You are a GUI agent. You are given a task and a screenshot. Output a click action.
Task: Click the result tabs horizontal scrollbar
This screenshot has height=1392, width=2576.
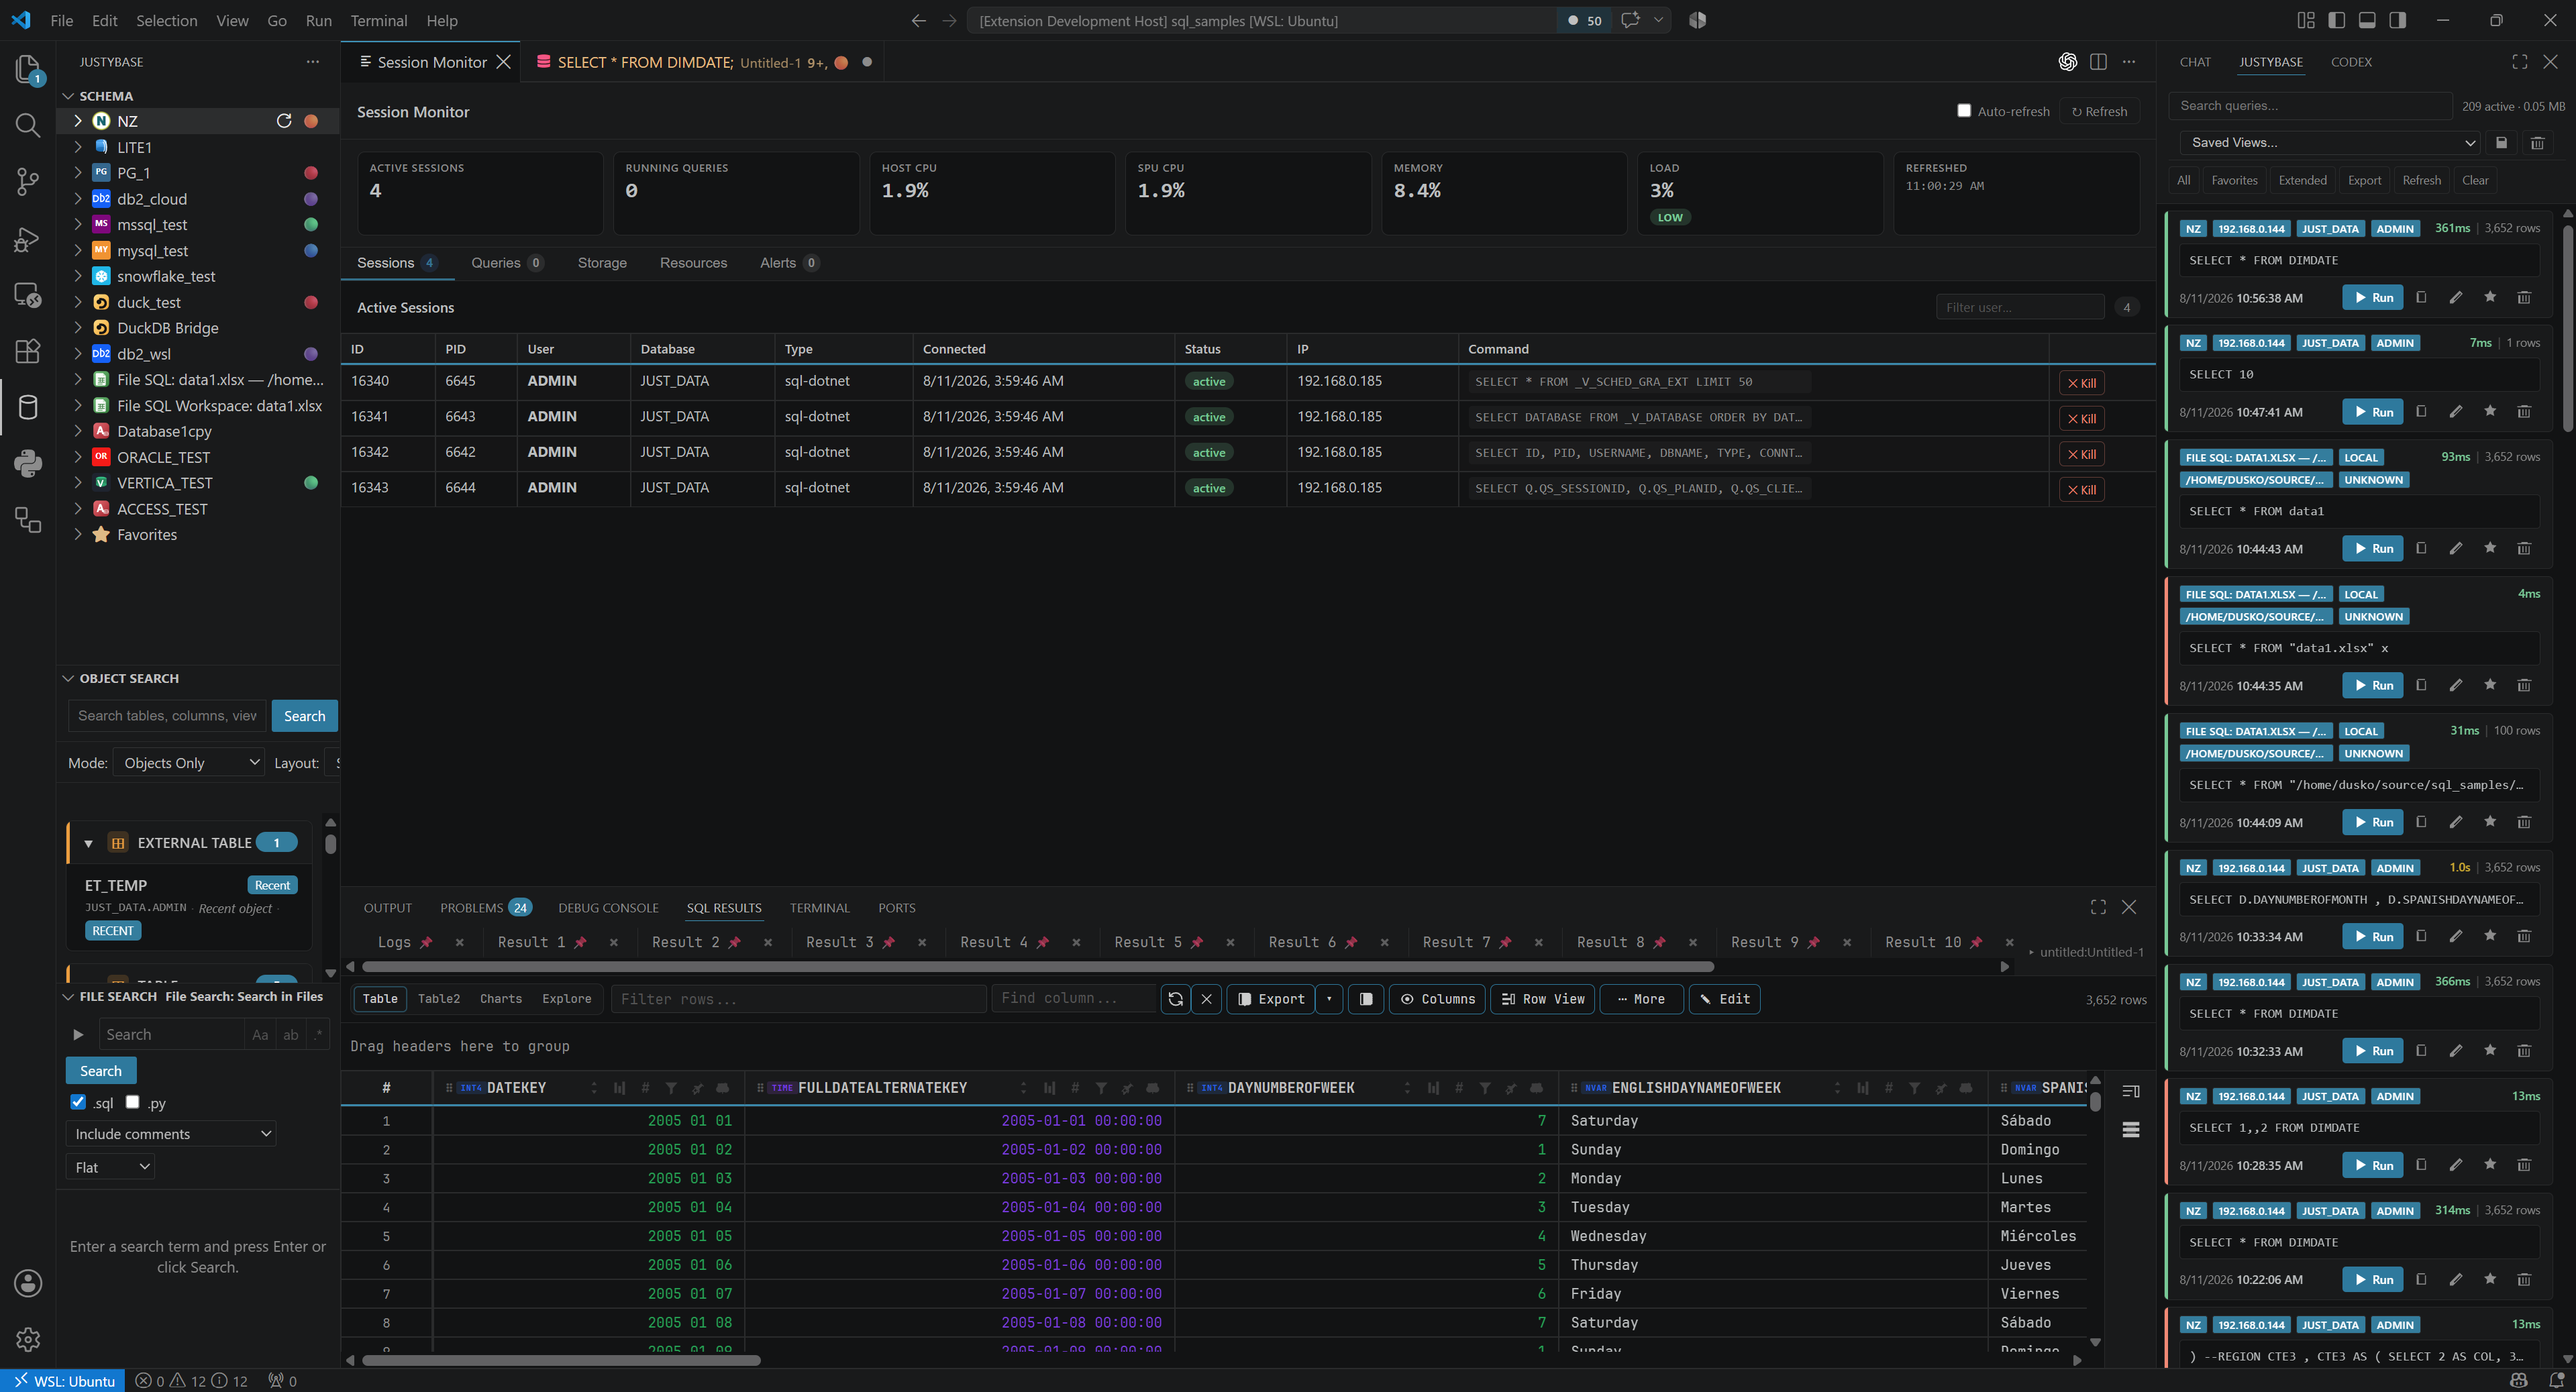coord(1038,967)
